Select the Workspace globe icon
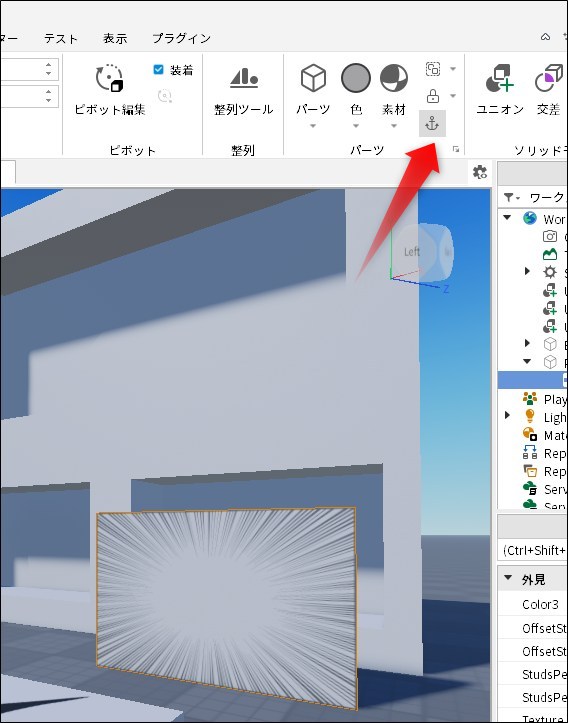 [530, 218]
